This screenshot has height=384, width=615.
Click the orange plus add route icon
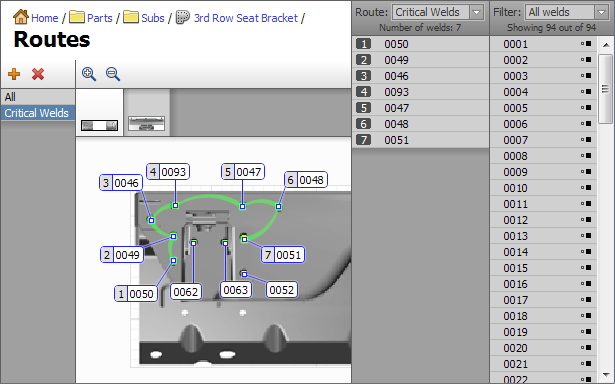(x=14, y=74)
